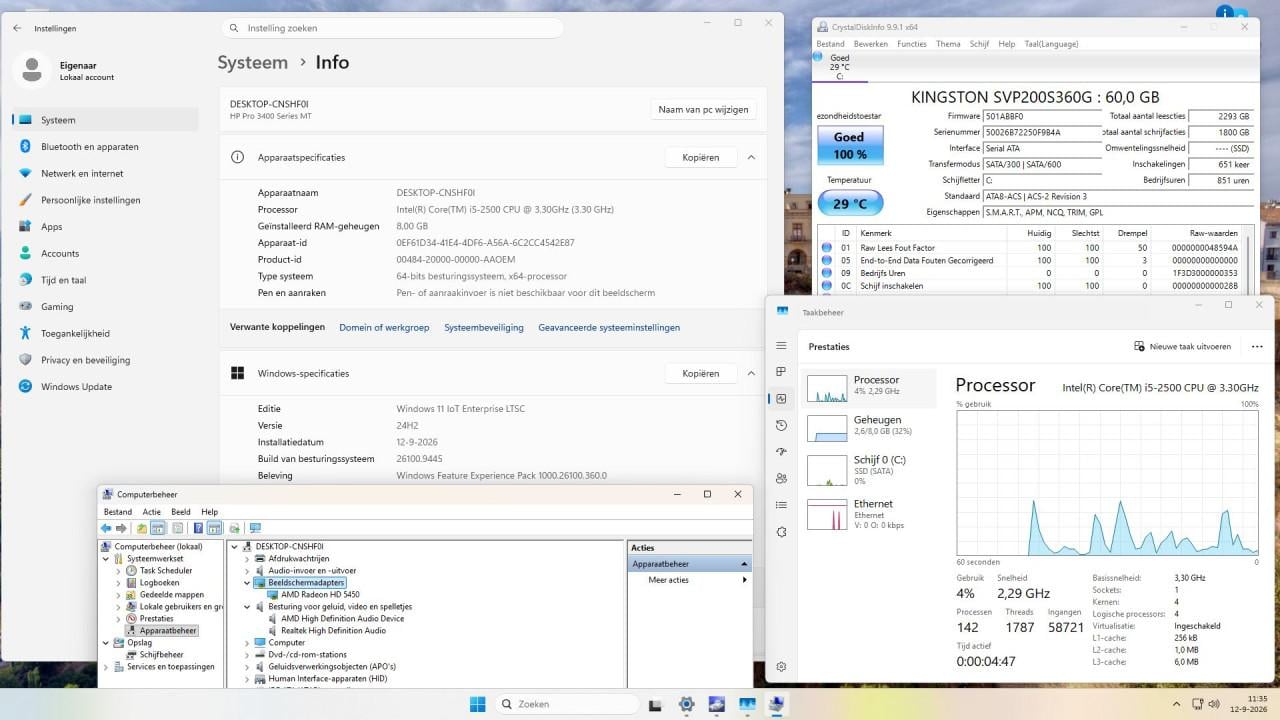
Task: Open Meer acties submenu arrow in Acties pane
Action: (x=743, y=580)
